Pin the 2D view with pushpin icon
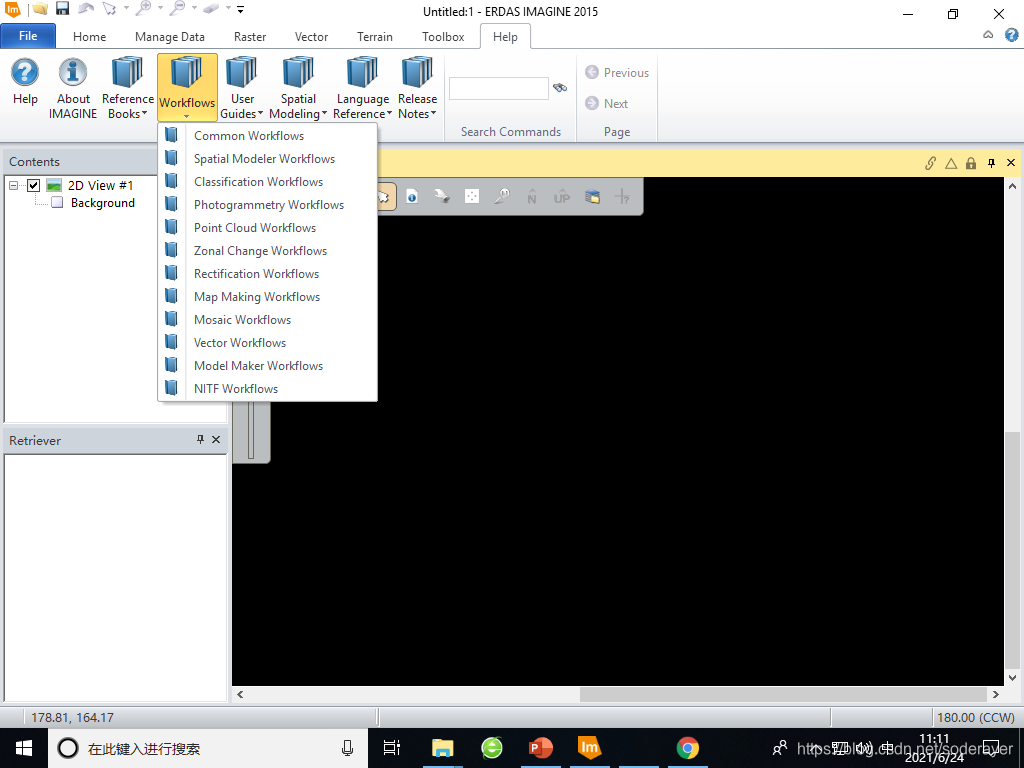This screenshot has width=1024, height=768. (991, 163)
